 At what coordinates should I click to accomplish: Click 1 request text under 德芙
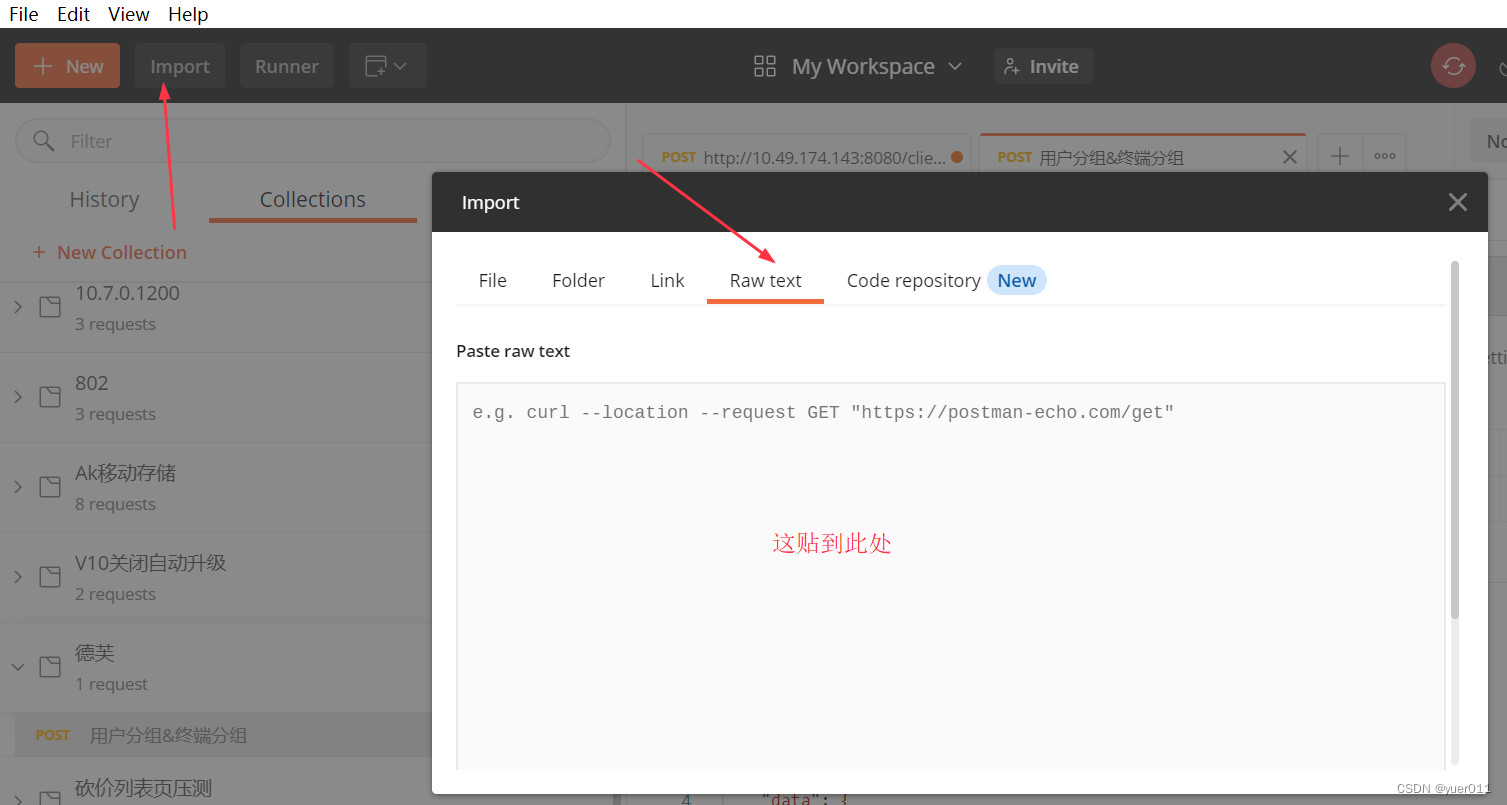[111, 684]
